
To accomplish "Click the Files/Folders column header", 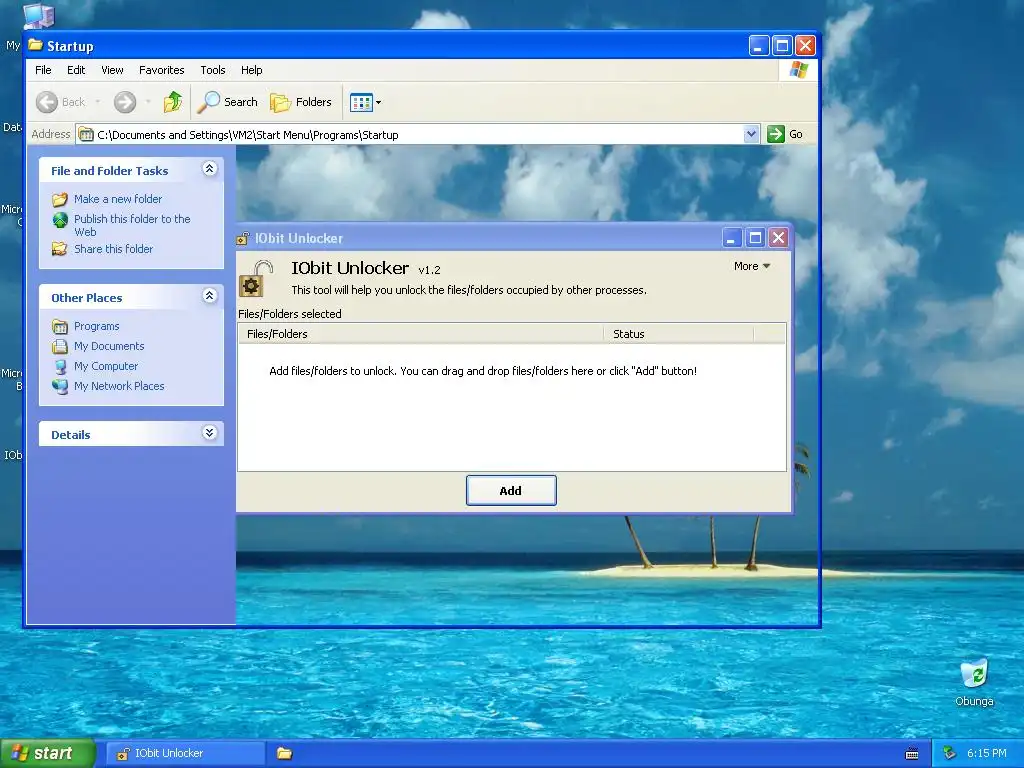I will [420, 334].
